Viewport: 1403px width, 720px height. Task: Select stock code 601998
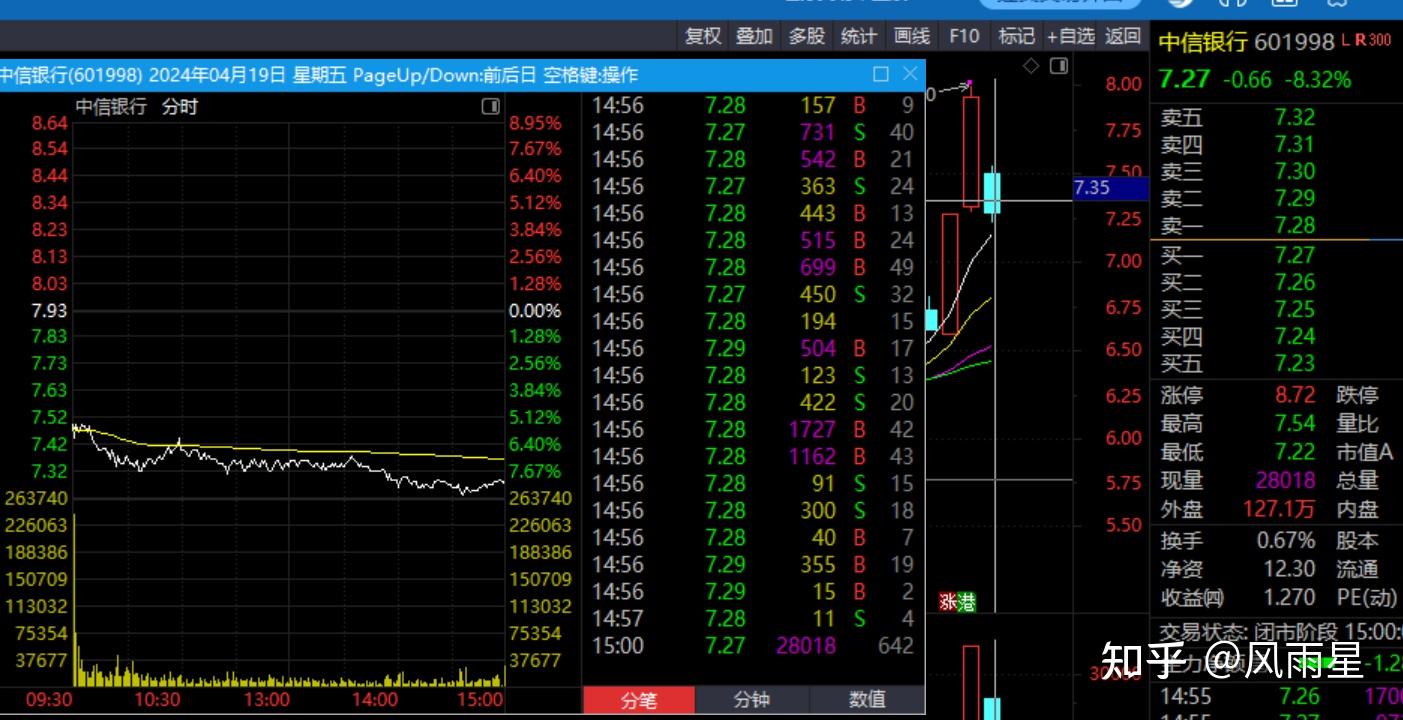(1294, 42)
